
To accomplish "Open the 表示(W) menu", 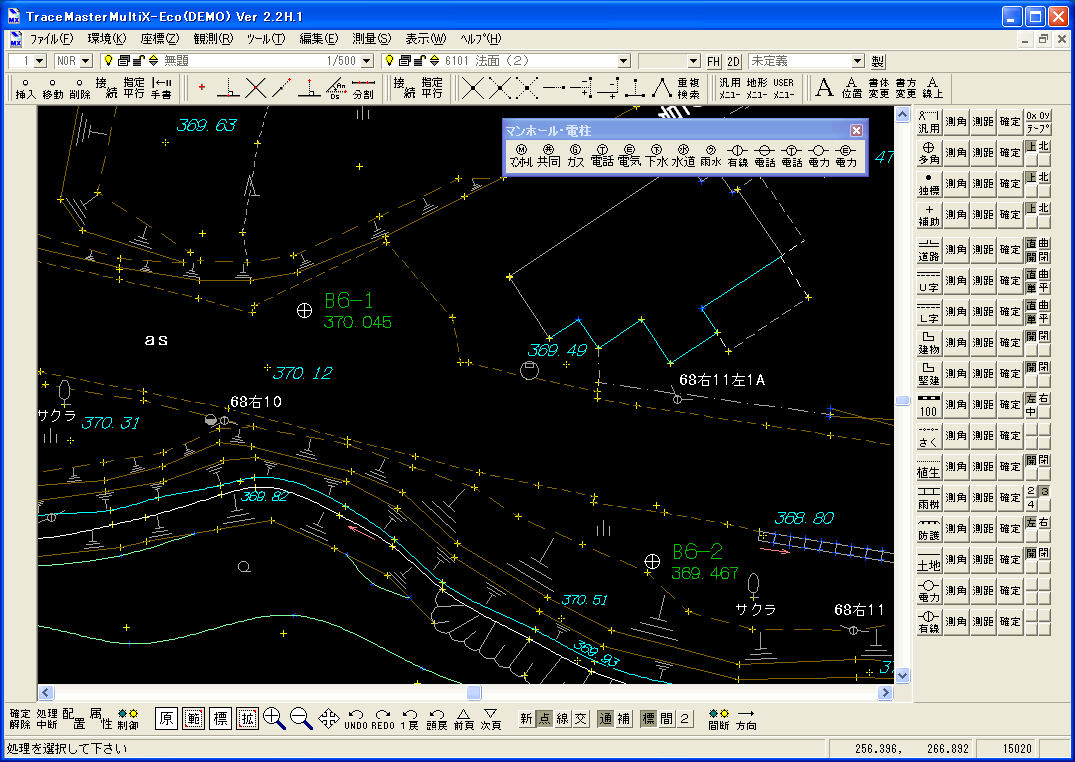I will tap(425, 39).
